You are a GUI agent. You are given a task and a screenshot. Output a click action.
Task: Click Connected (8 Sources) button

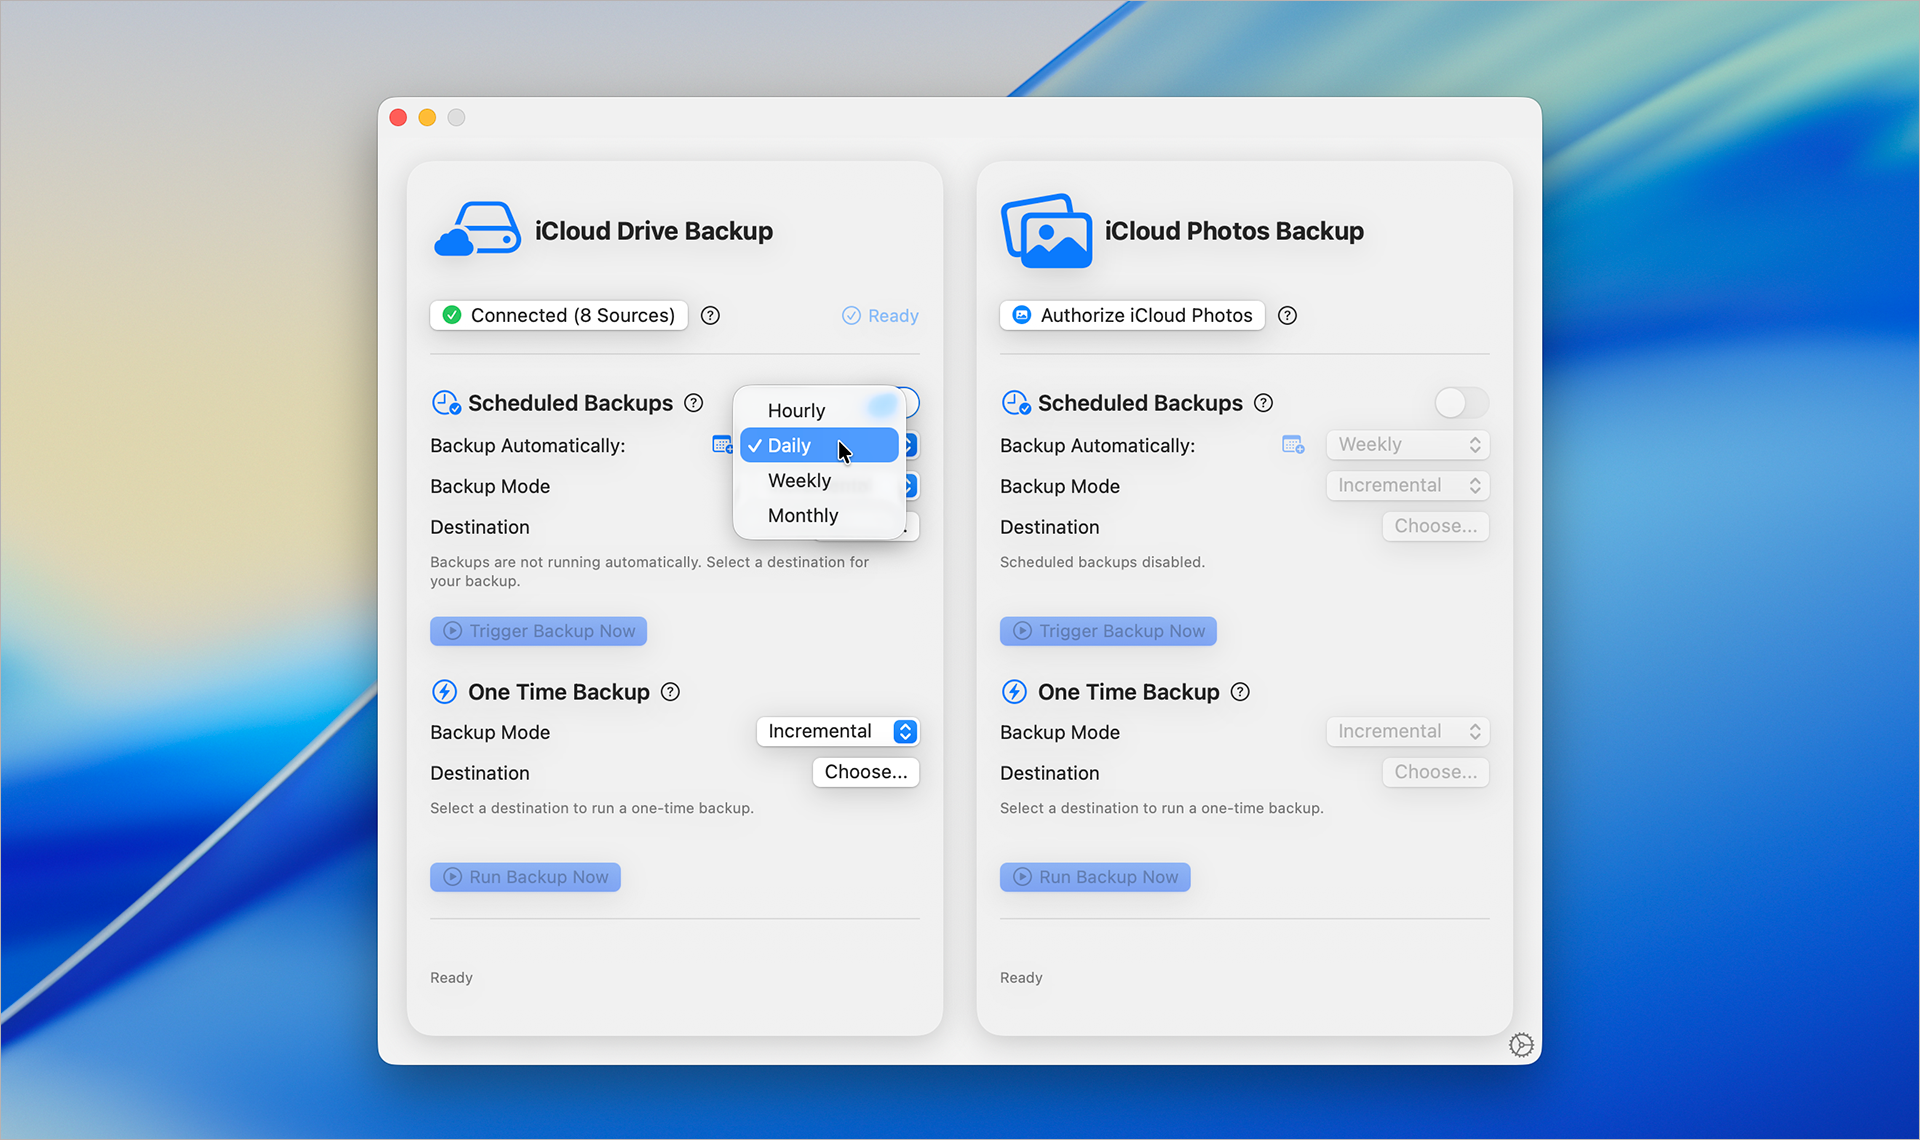click(x=559, y=315)
